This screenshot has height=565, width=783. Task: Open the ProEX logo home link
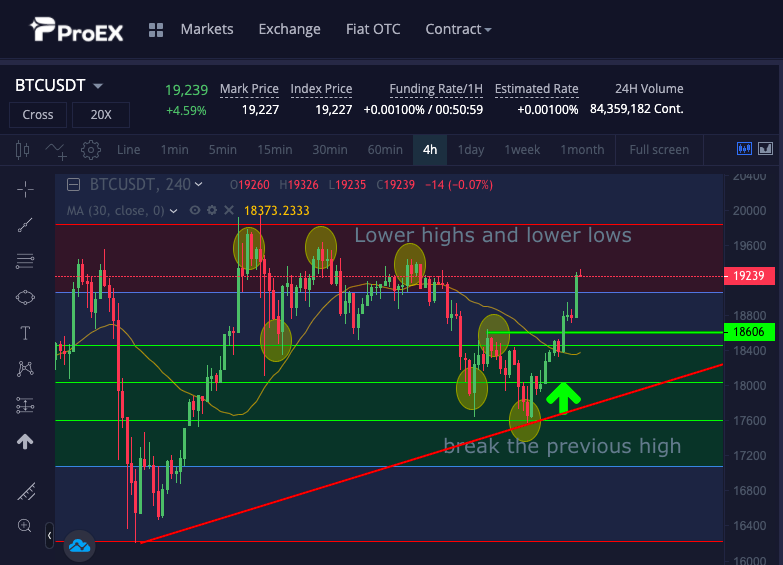[76, 29]
